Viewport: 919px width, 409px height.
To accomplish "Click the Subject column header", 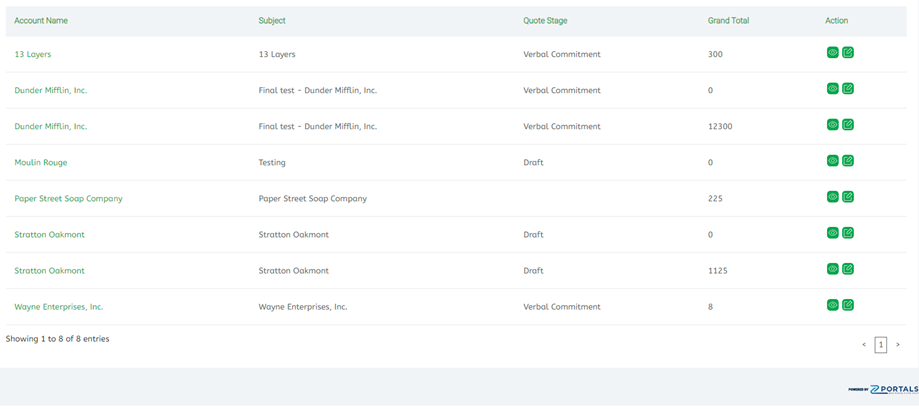I will (272, 20).
